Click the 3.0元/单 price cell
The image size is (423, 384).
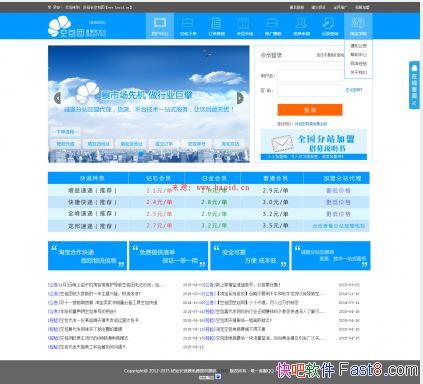[275, 202]
